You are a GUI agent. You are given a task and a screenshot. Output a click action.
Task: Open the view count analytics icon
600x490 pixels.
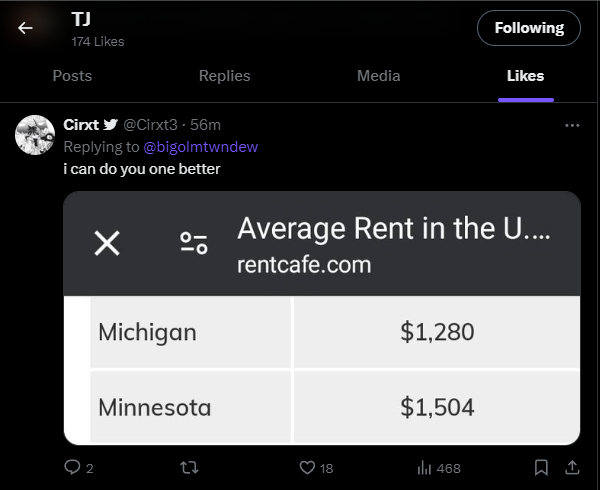click(x=423, y=467)
